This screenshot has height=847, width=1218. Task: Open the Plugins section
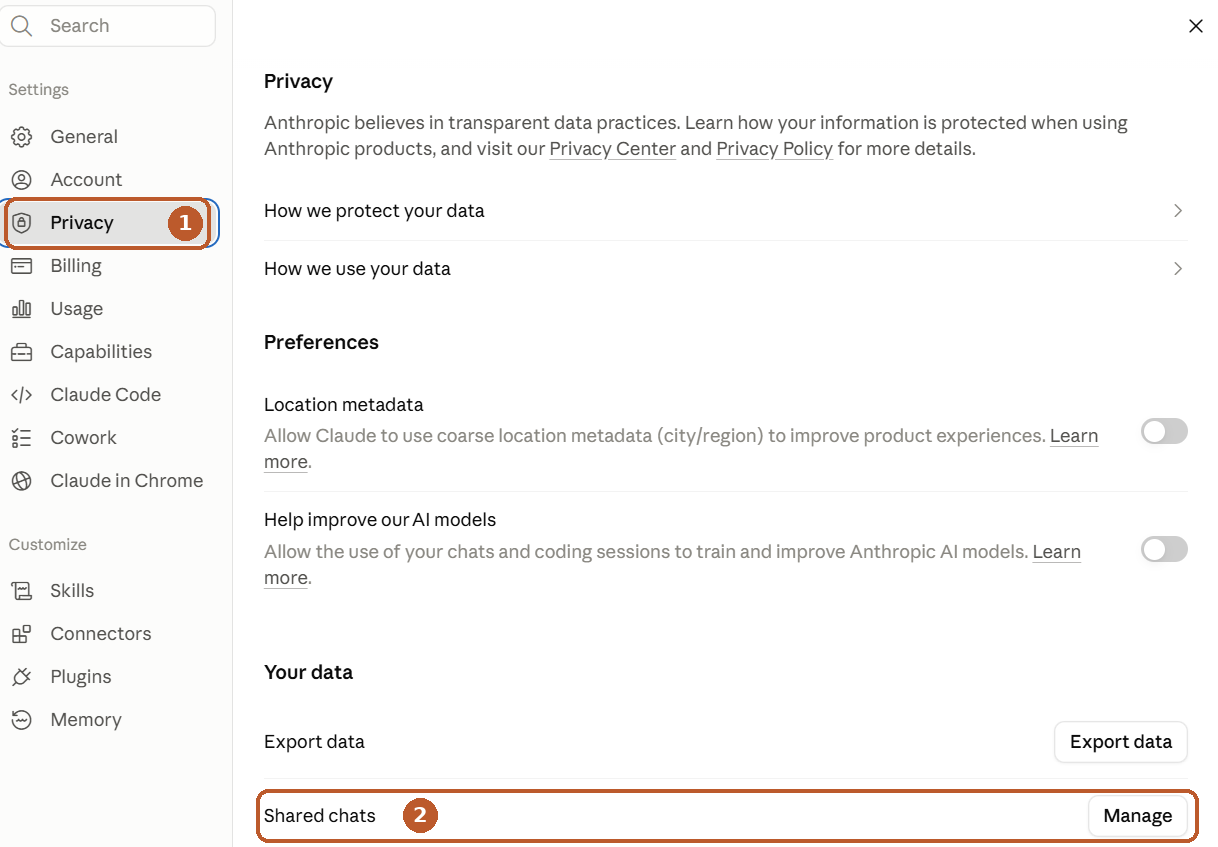click(x=80, y=677)
